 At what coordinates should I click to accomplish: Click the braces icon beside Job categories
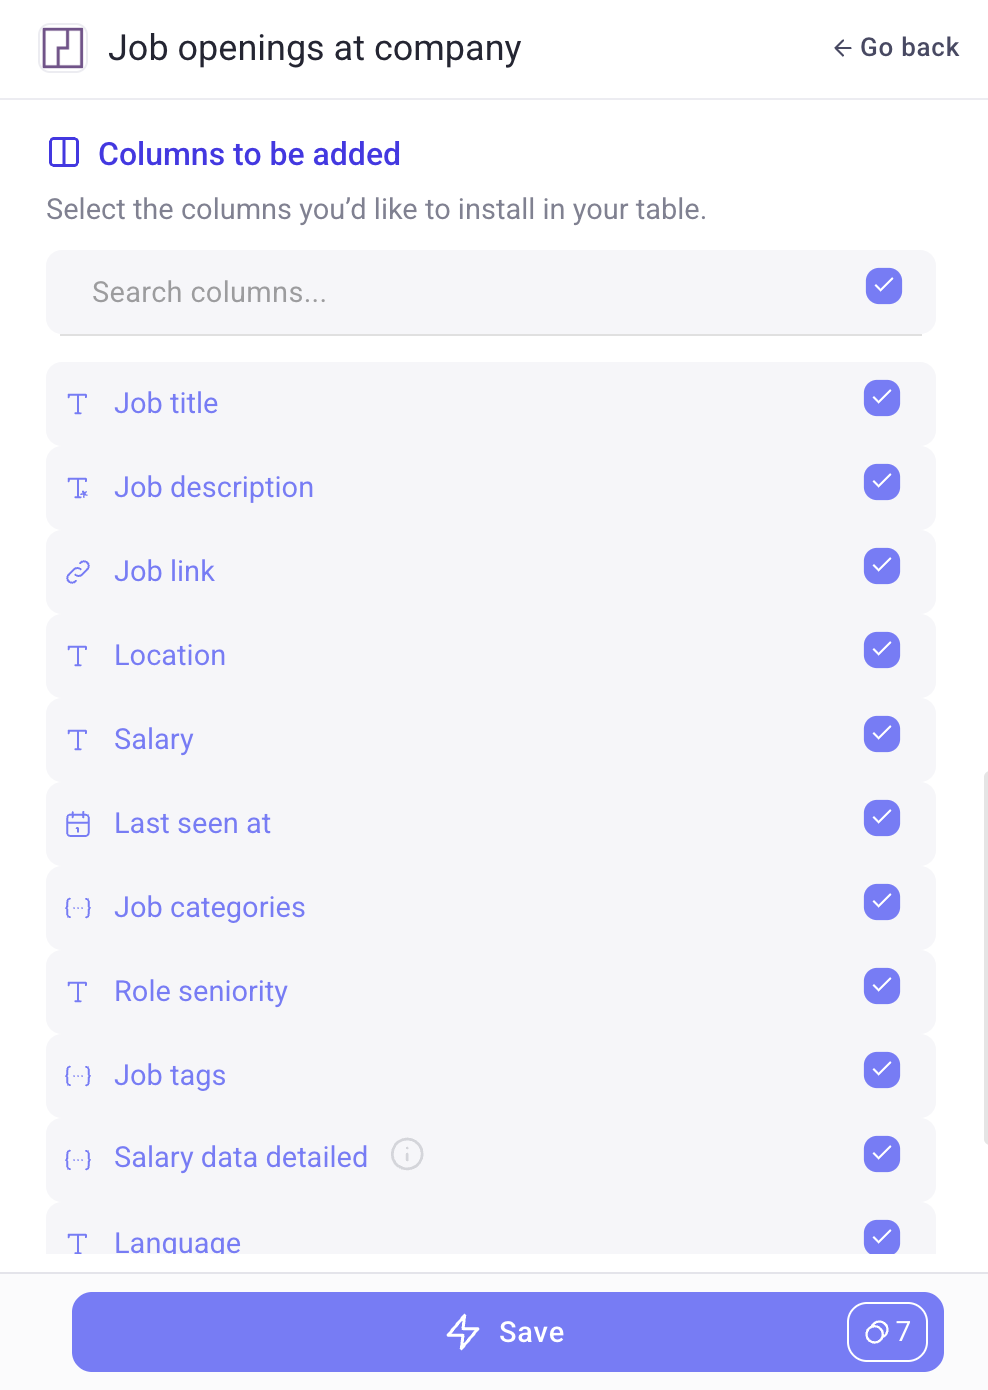coord(78,908)
